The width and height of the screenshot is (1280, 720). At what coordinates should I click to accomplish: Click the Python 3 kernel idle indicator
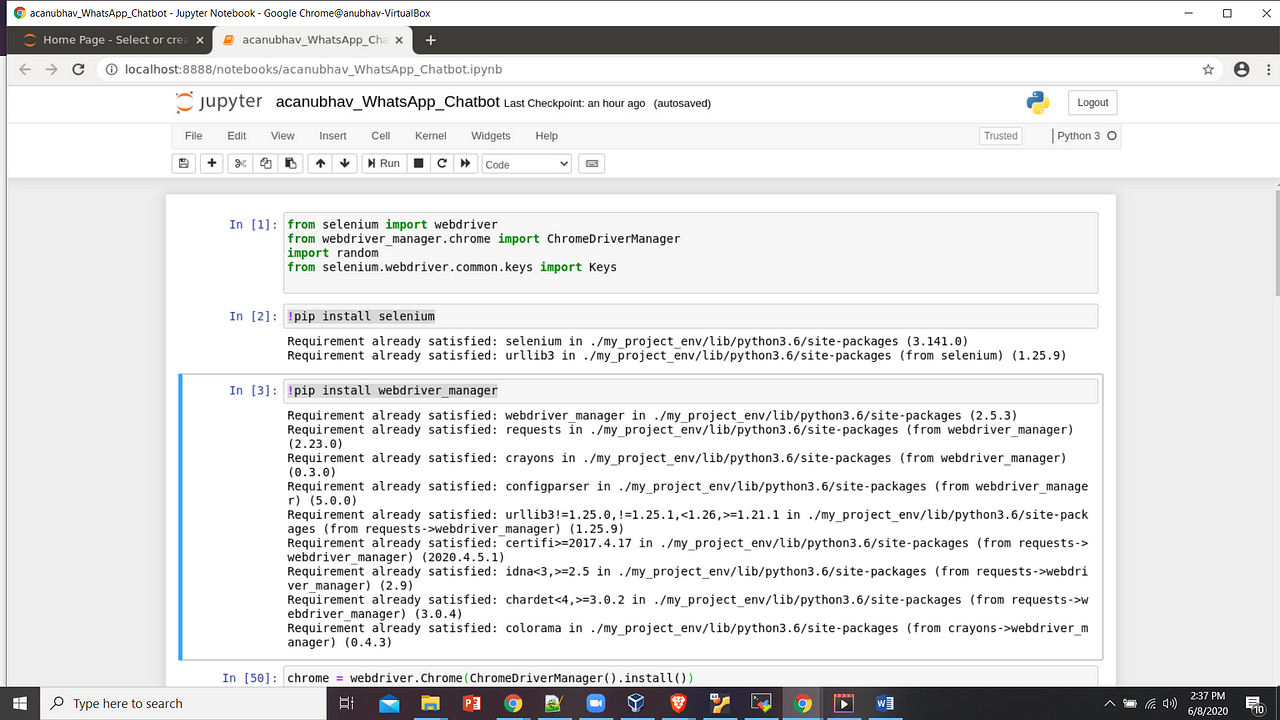click(x=1086, y=136)
